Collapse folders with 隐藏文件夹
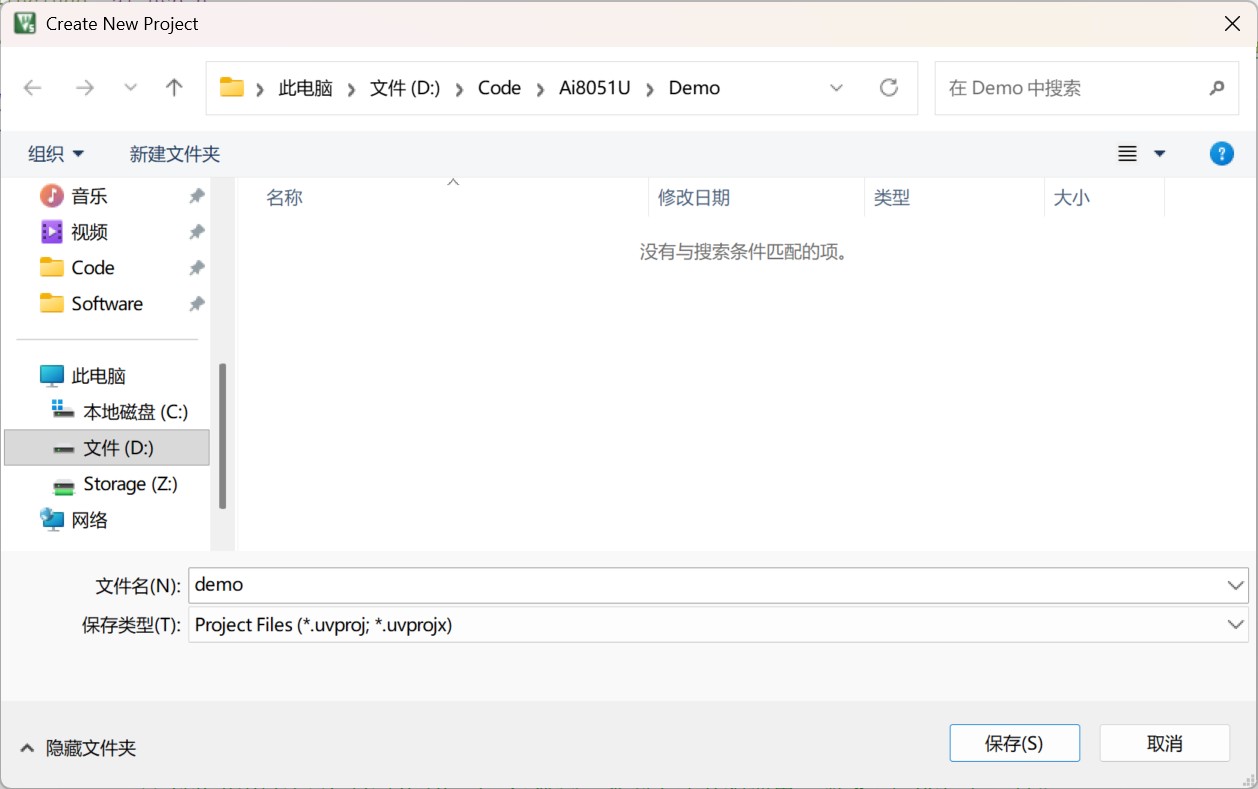This screenshot has height=789, width=1258. tap(78, 748)
